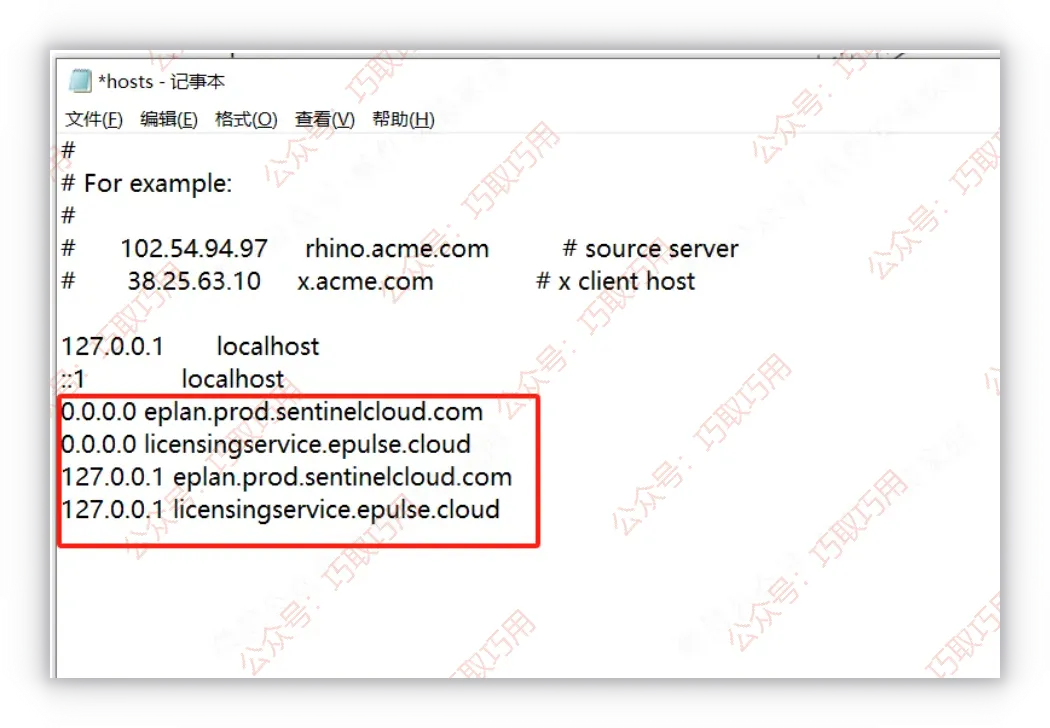Click the hostname x.acme.com
This screenshot has height=728, width=1050.
tap(366, 281)
